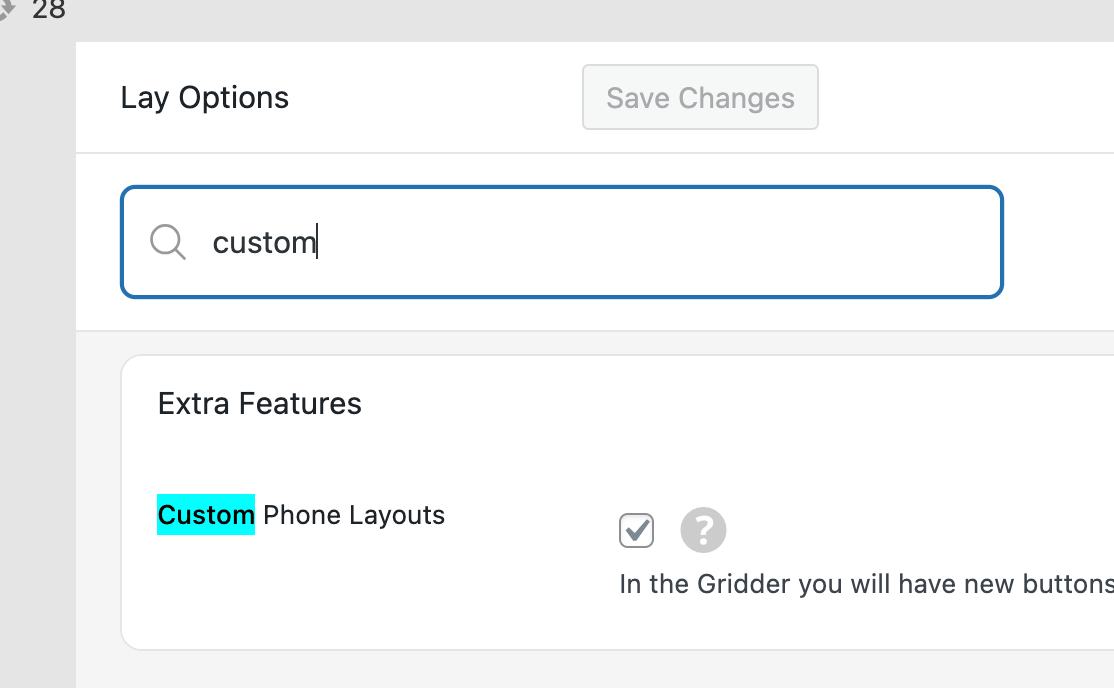This screenshot has width=1114, height=688.
Task: Click the magnifying glass search icon
Action: click(168, 242)
